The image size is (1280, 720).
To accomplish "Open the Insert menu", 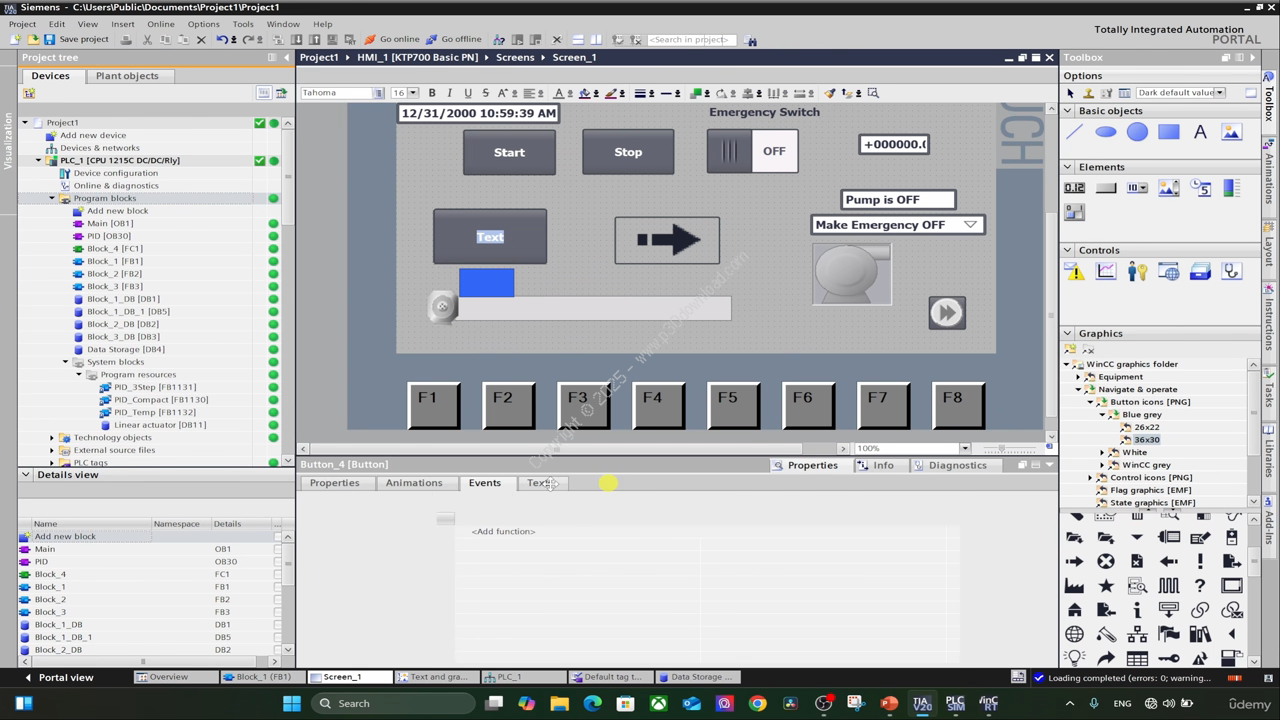I will point(123,24).
